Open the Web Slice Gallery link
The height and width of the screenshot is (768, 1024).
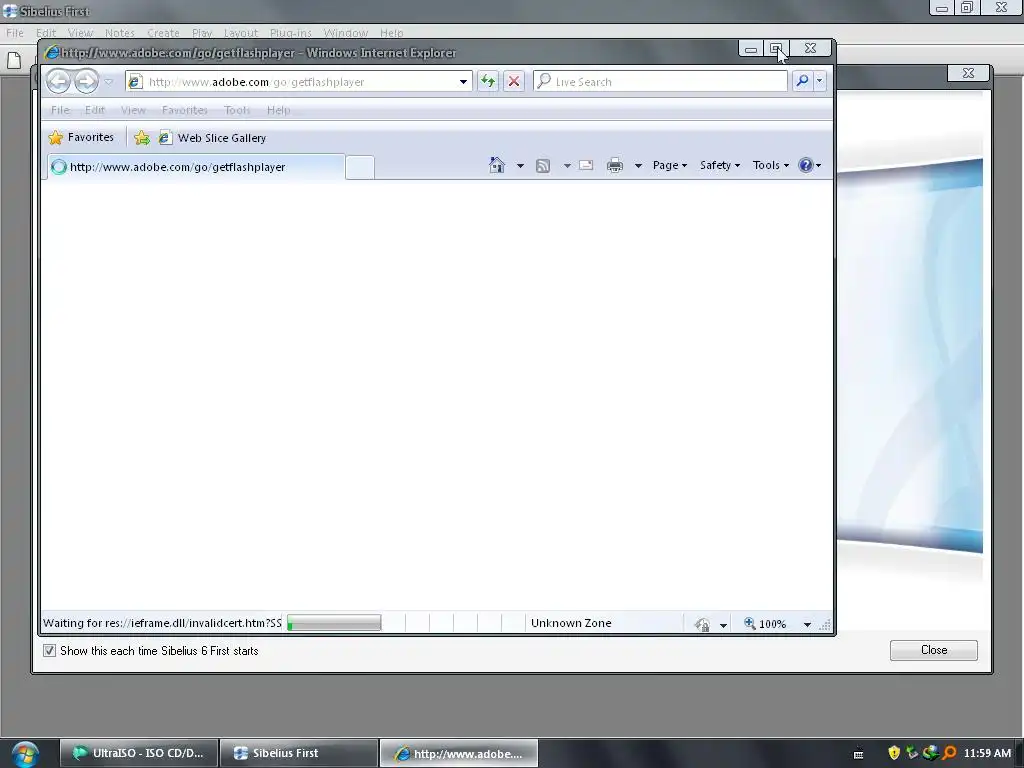(213, 138)
